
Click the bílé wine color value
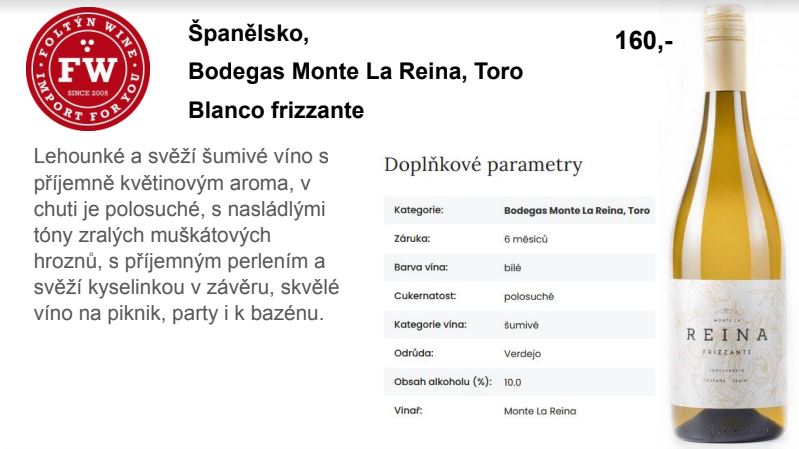click(x=513, y=268)
